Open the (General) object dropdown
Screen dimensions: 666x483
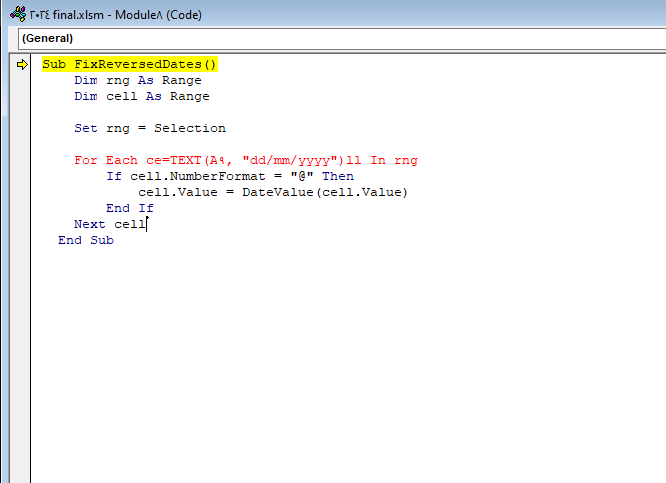click(342, 39)
